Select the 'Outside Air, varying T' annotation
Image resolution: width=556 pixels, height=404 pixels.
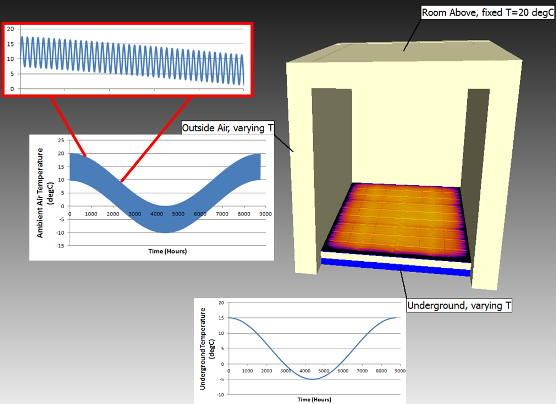228,127
